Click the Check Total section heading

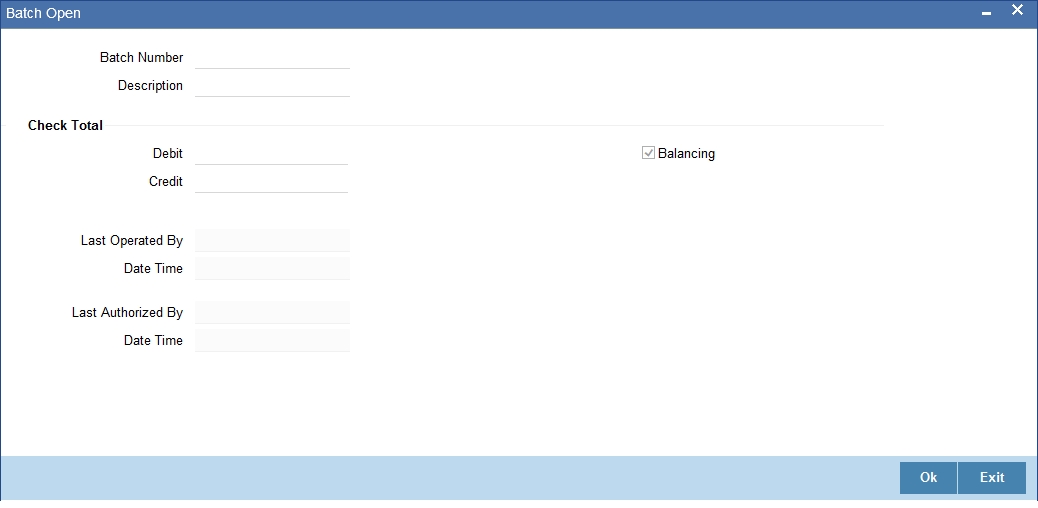[x=66, y=125]
